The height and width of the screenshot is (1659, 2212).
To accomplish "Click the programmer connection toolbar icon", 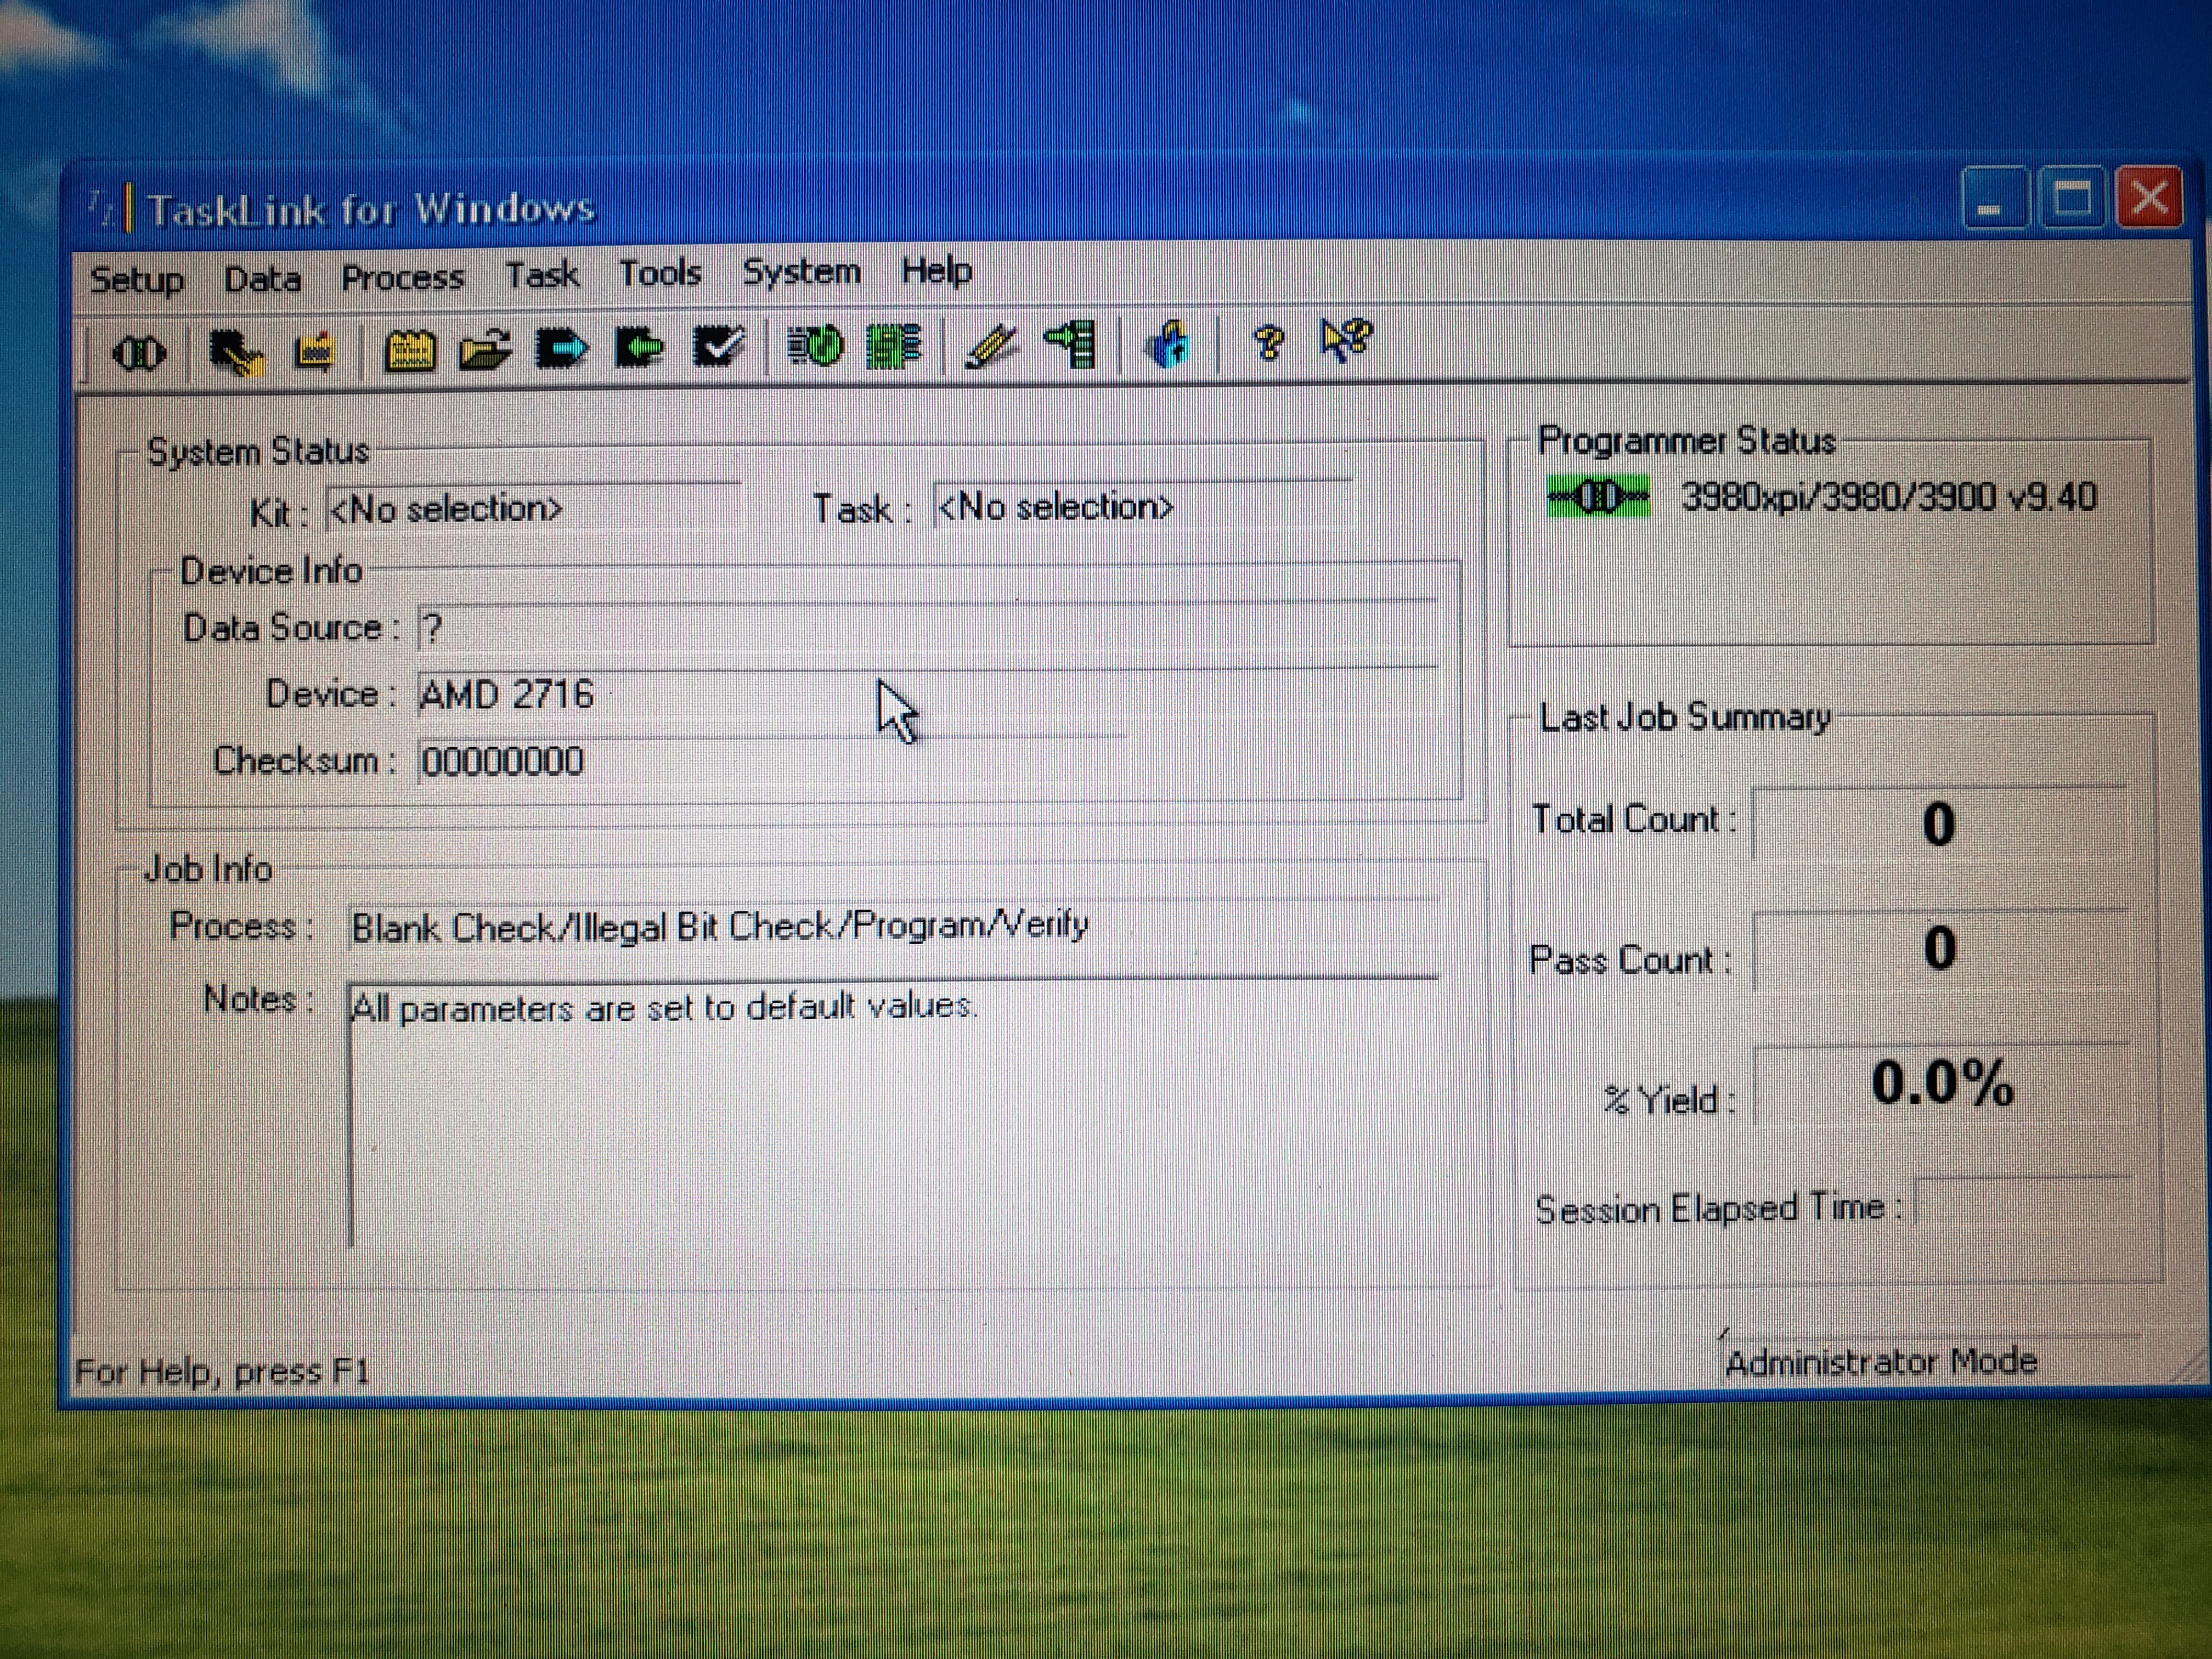I will click(138, 354).
